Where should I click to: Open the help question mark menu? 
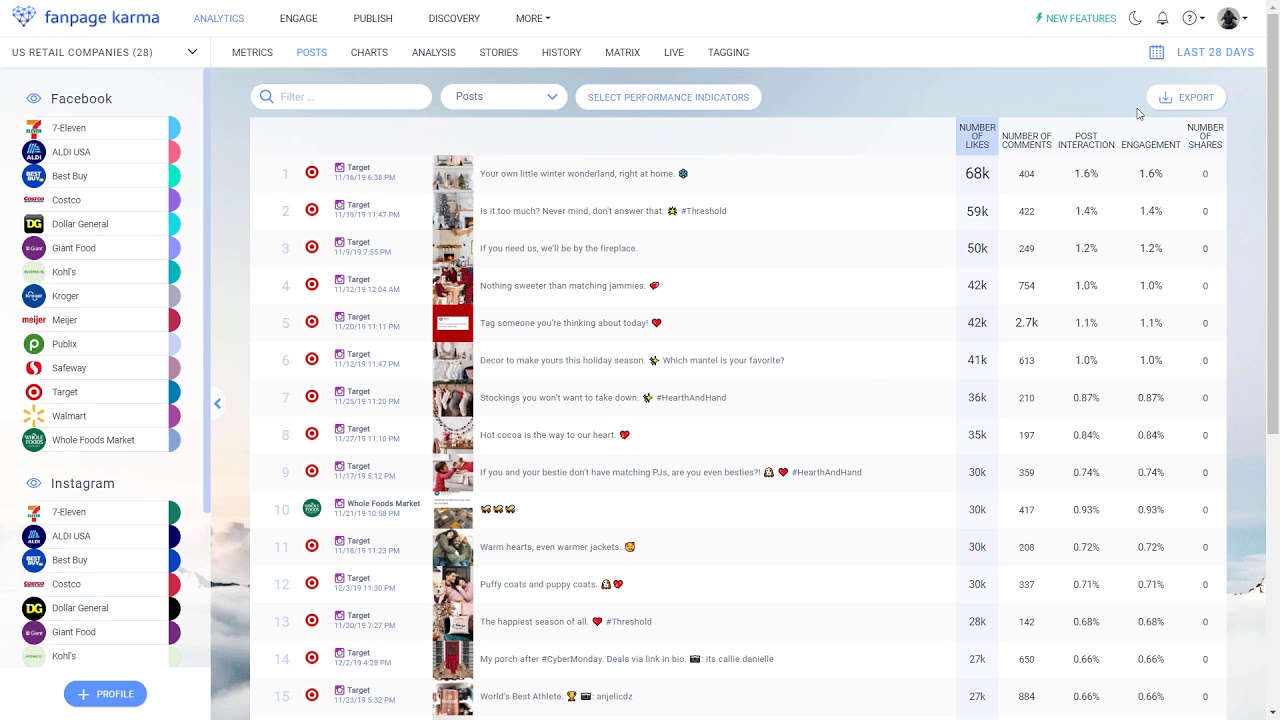pyautogui.click(x=1193, y=18)
